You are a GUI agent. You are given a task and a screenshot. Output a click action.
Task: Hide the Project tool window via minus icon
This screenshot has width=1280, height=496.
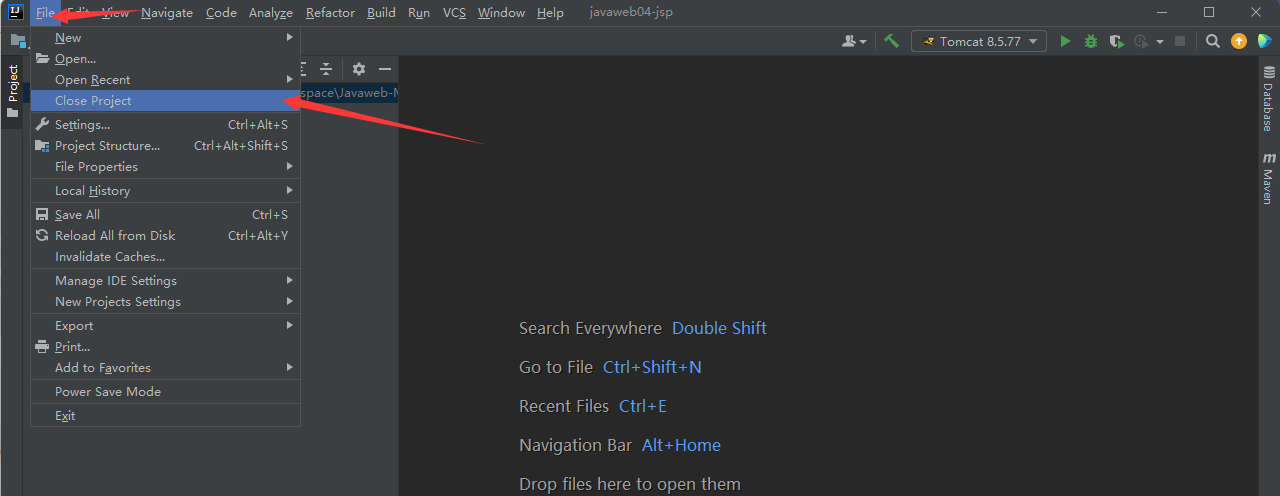pyautogui.click(x=385, y=69)
